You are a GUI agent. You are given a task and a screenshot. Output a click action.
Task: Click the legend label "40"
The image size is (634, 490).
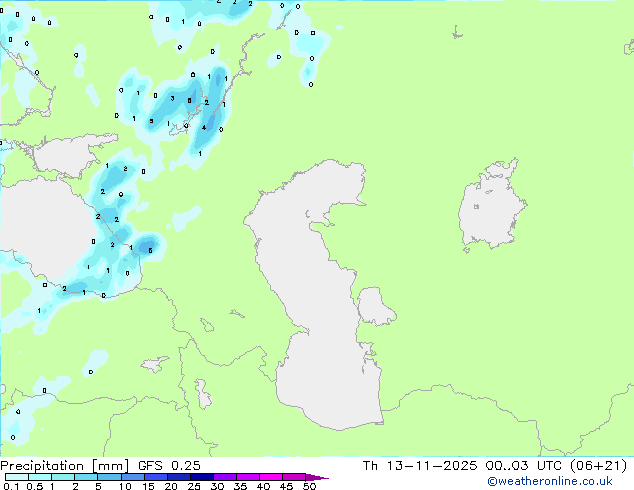pyautogui.click(x=264, y=486)
